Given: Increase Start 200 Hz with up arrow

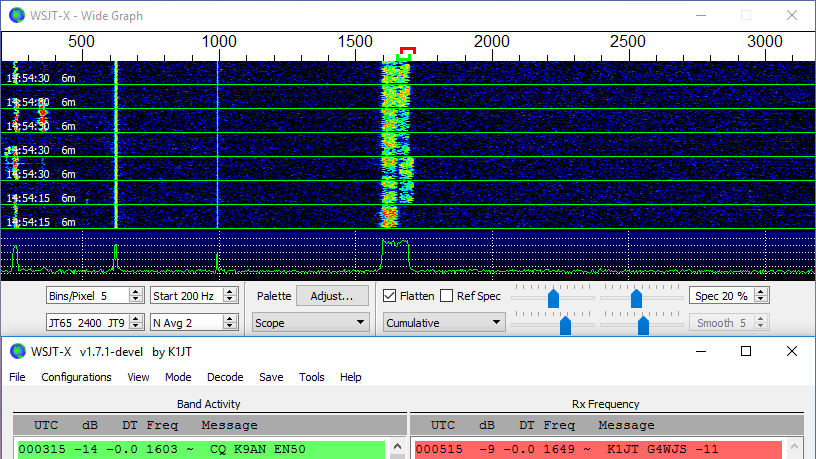Looking at the screenshot, I should click(x=230, y=292).
